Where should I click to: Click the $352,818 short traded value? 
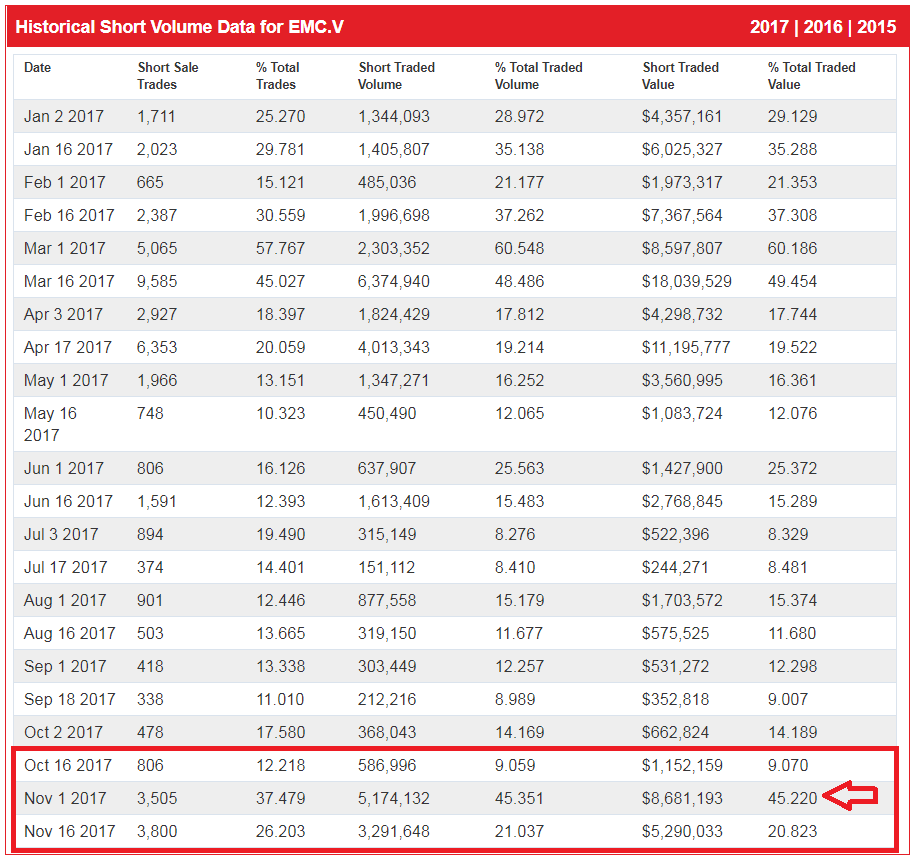(x=675, y=699)
